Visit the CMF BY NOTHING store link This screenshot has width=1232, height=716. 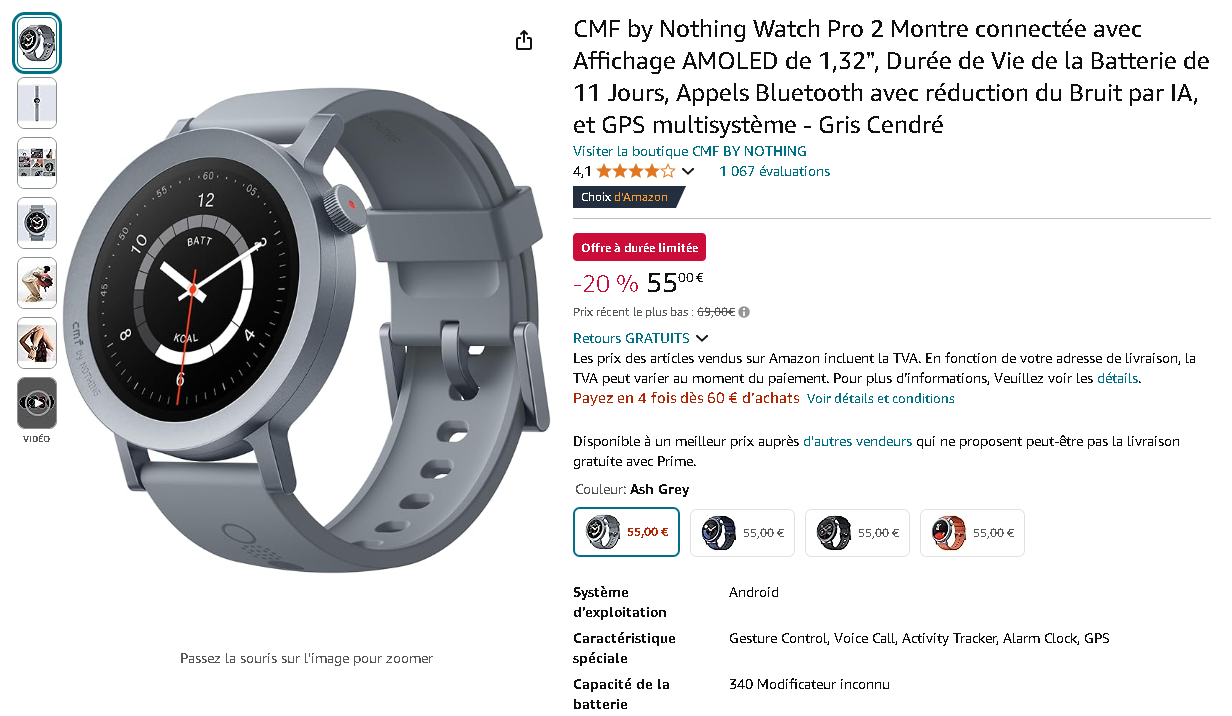pos(690,151)
